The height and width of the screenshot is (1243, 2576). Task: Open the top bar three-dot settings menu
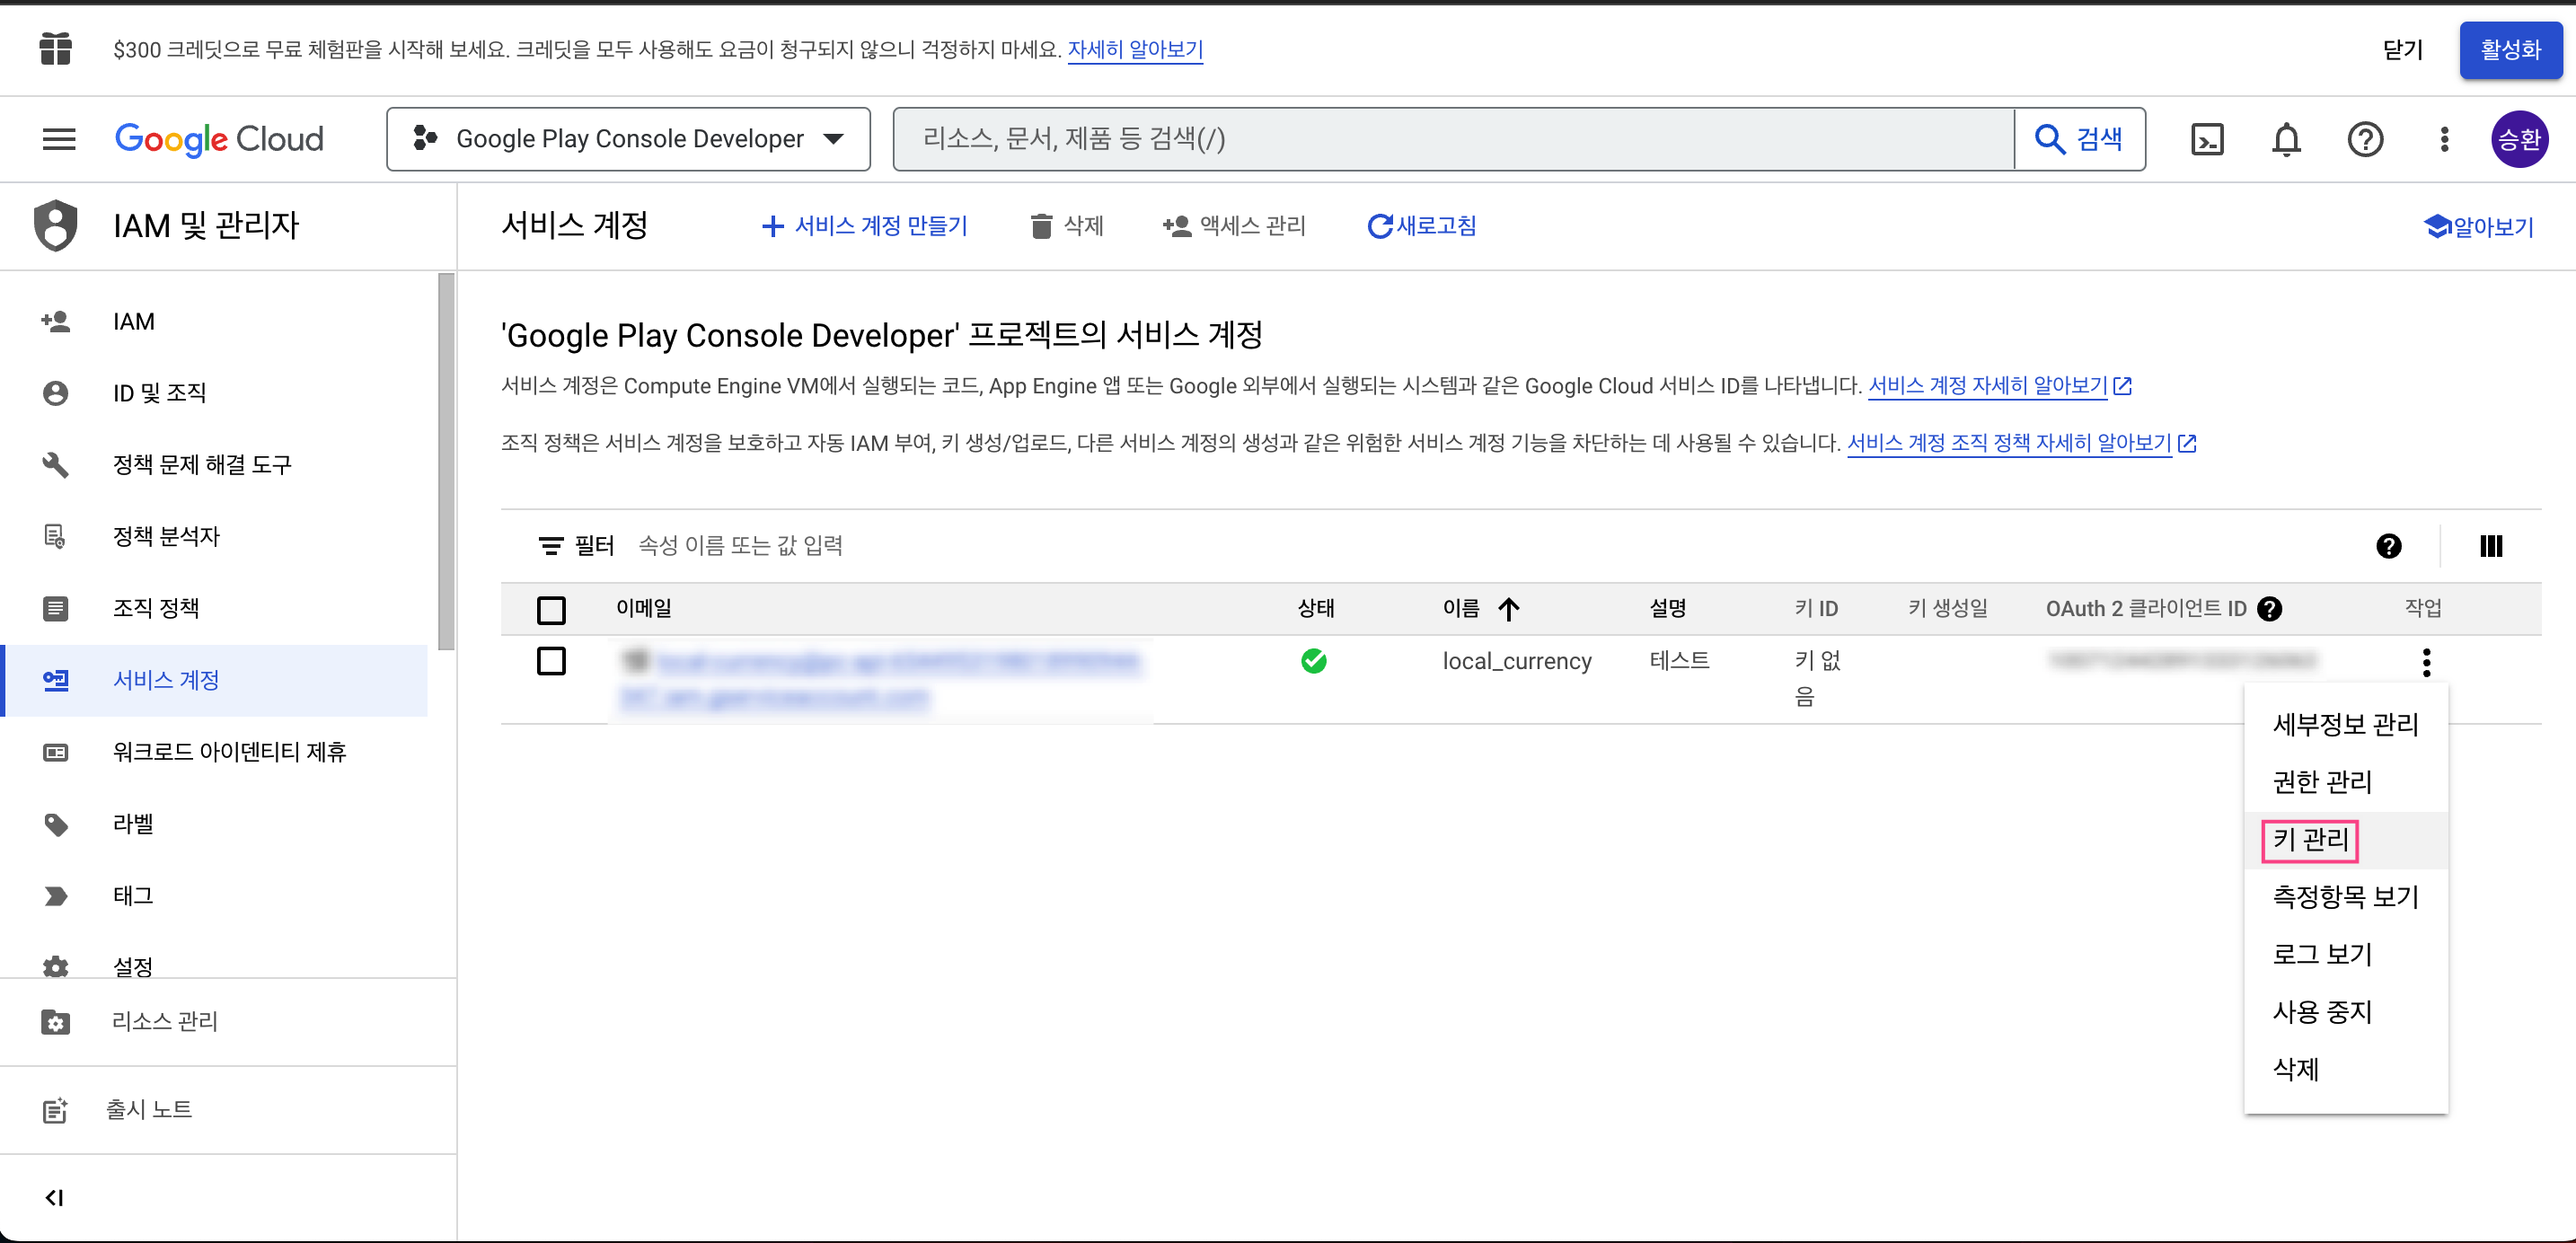2443,139
